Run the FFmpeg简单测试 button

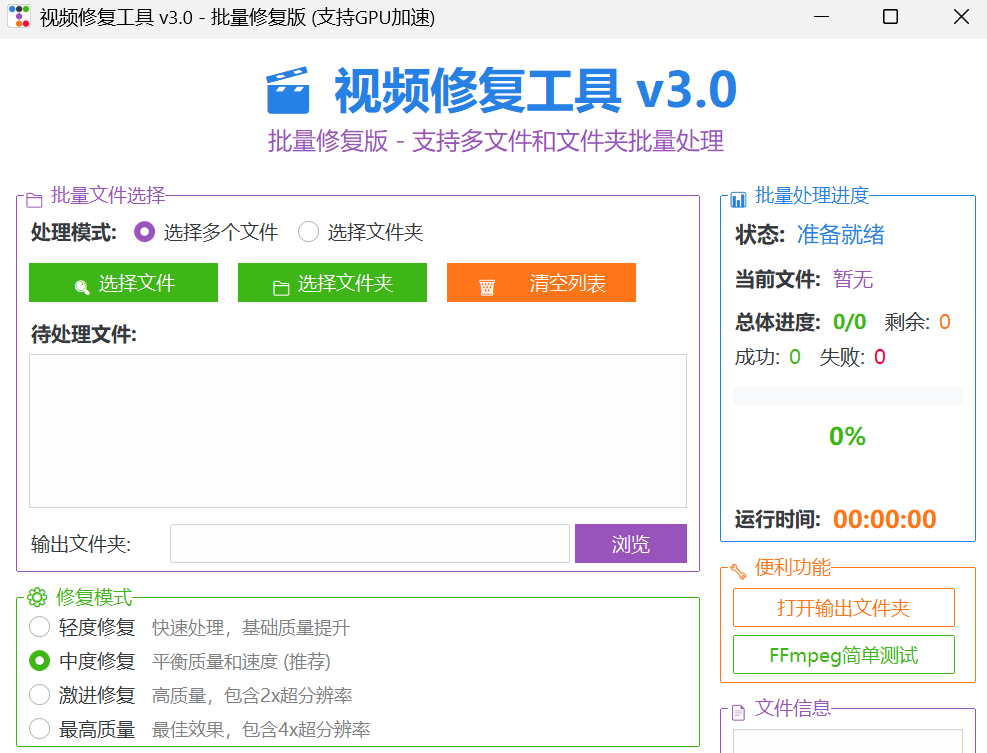point(843,655)
